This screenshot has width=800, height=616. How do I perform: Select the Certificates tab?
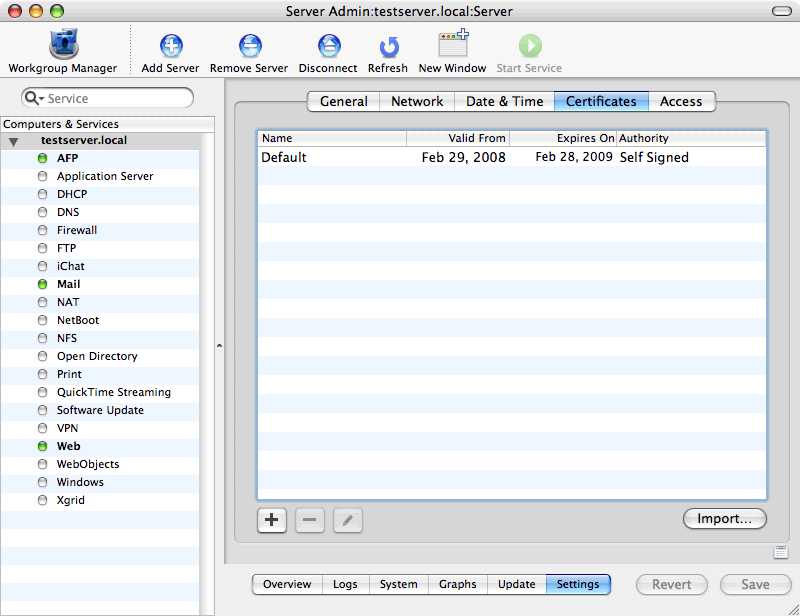click(601, 101)
